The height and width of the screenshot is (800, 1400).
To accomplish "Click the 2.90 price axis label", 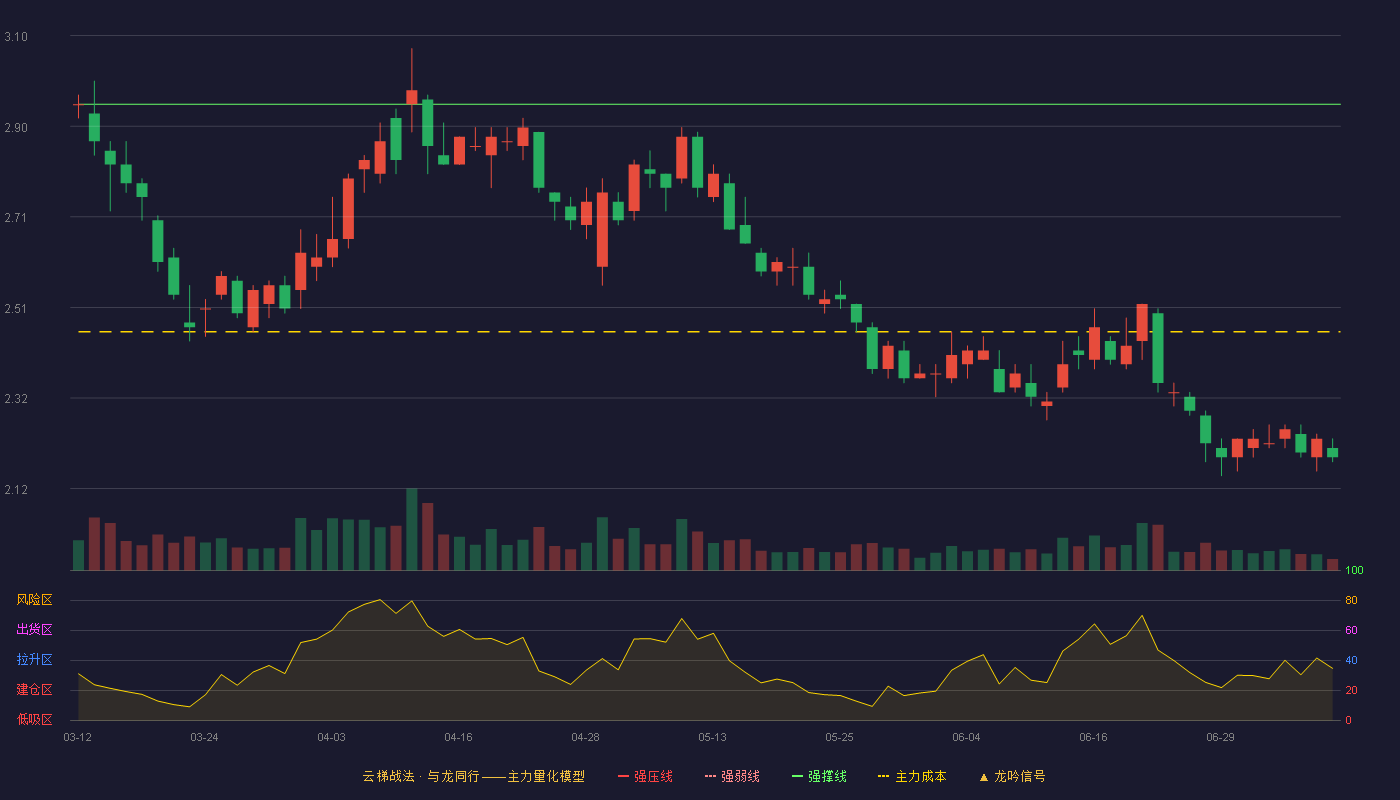I will point(16,128).
